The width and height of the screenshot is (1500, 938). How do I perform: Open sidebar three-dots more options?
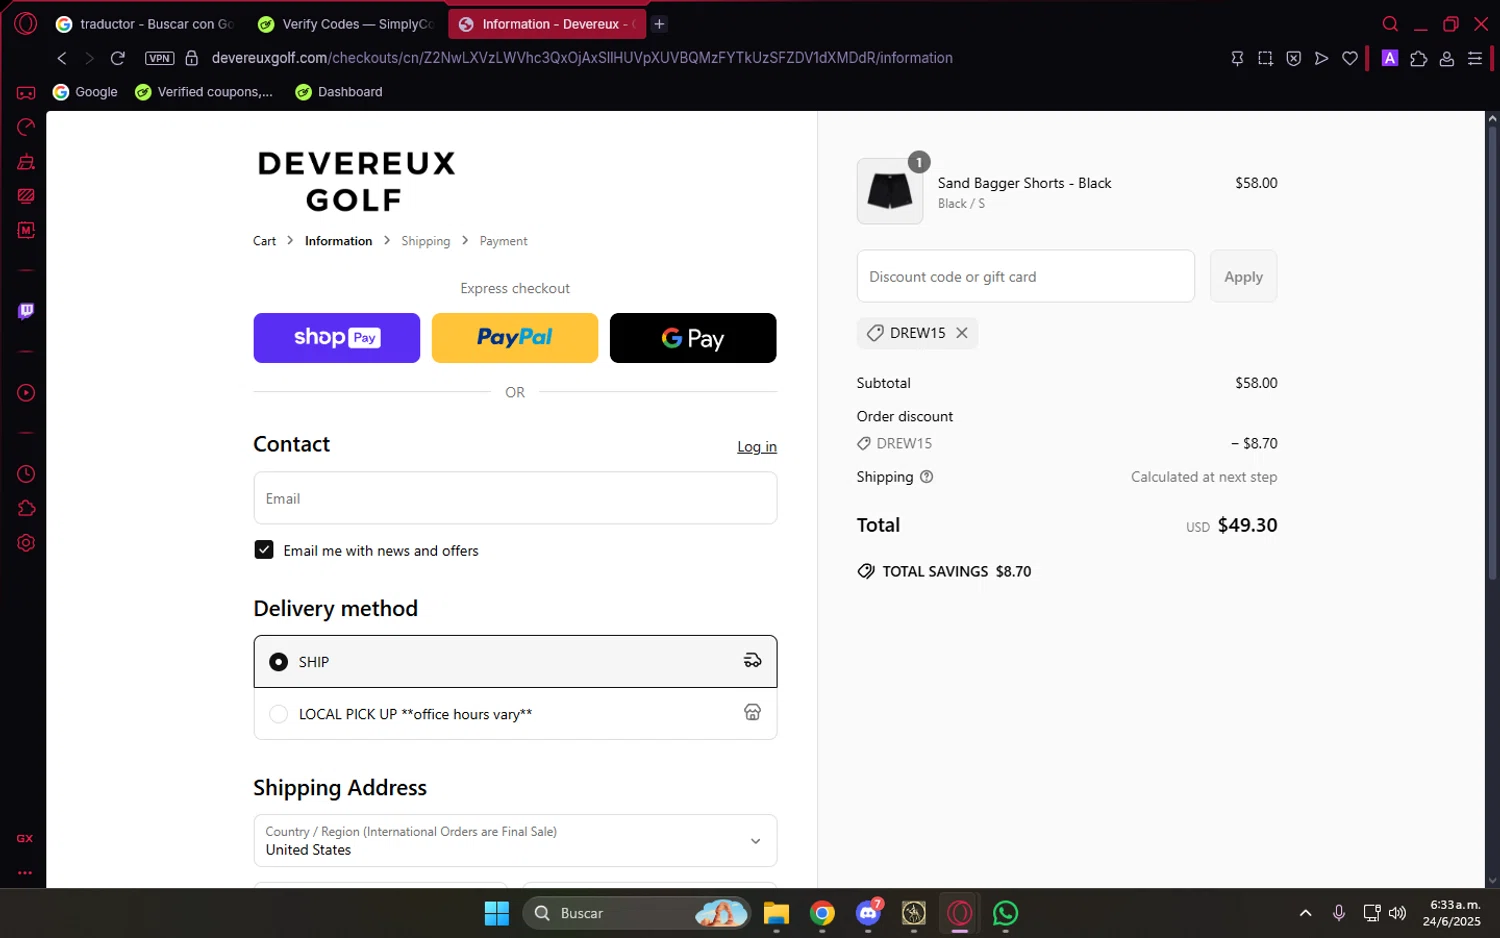pyautogui.click(x=25, y=872)
